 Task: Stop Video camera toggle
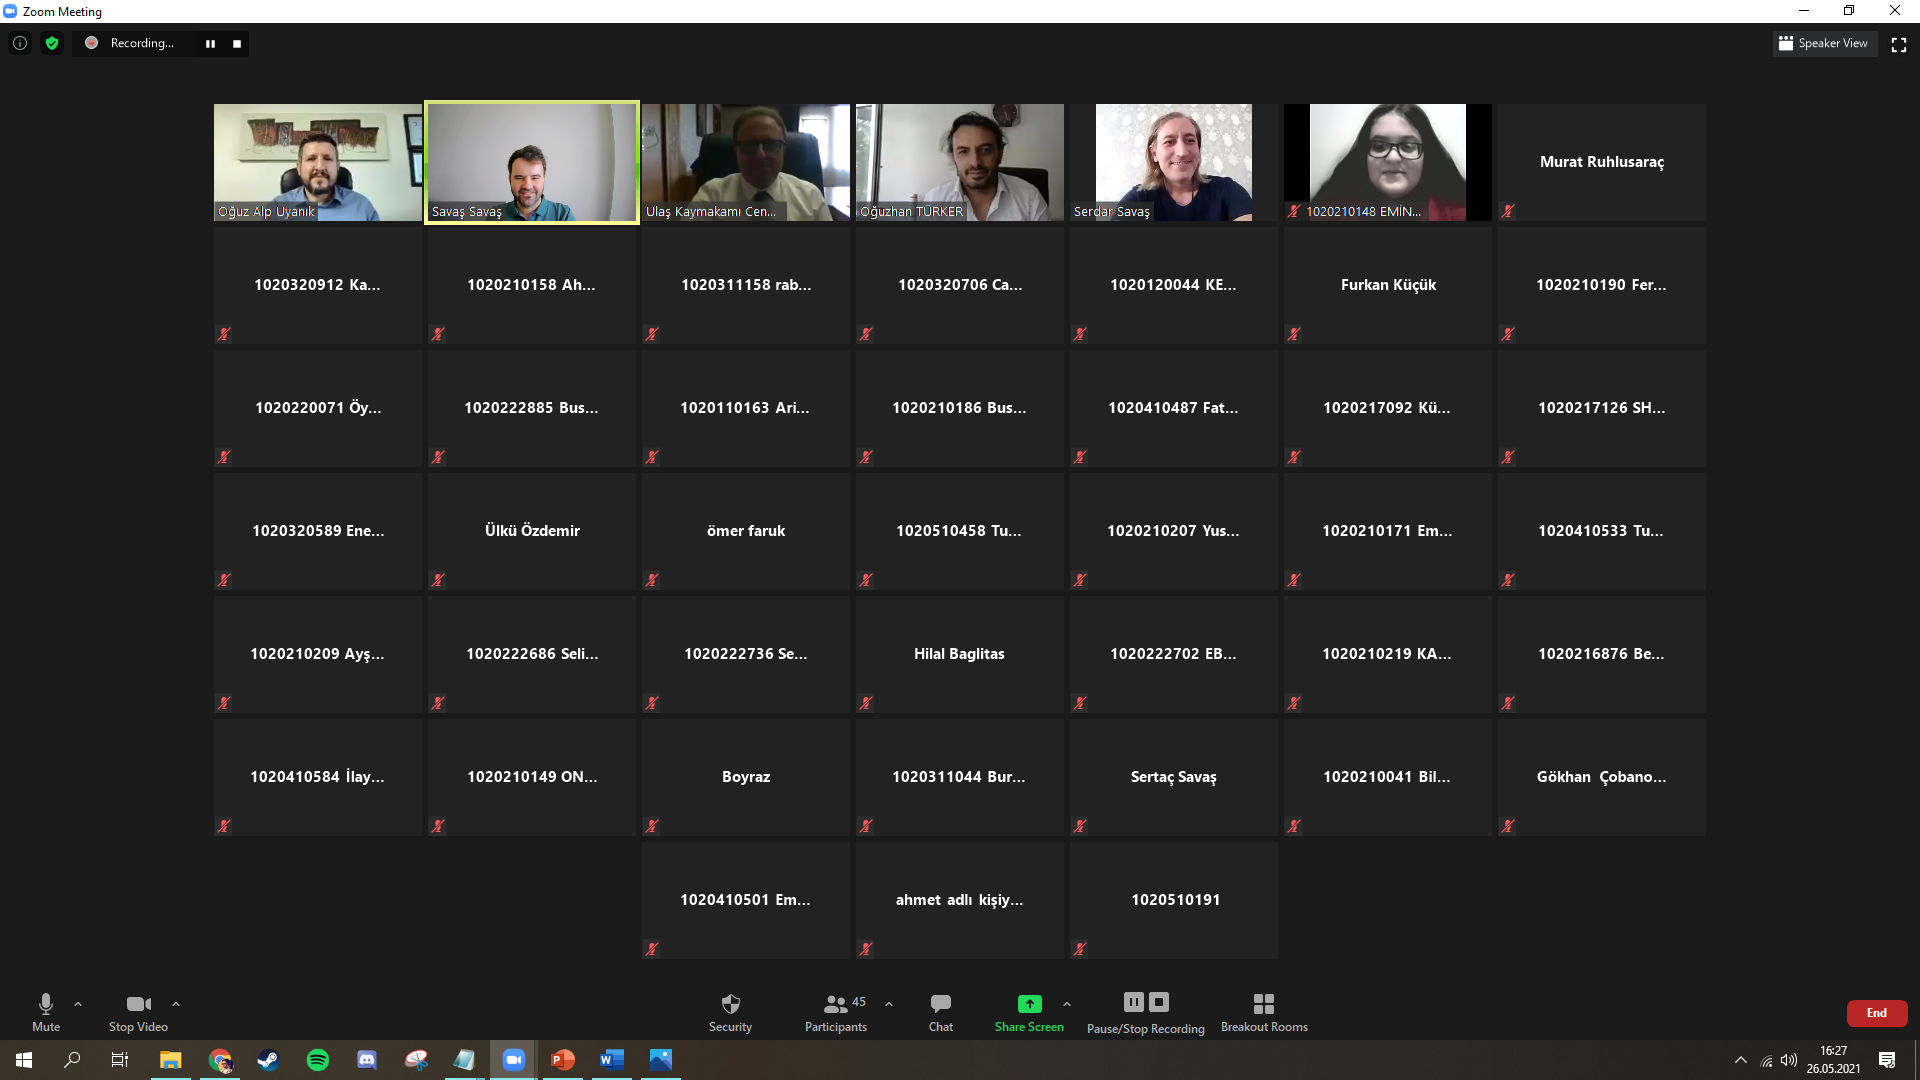(138, 1012)
